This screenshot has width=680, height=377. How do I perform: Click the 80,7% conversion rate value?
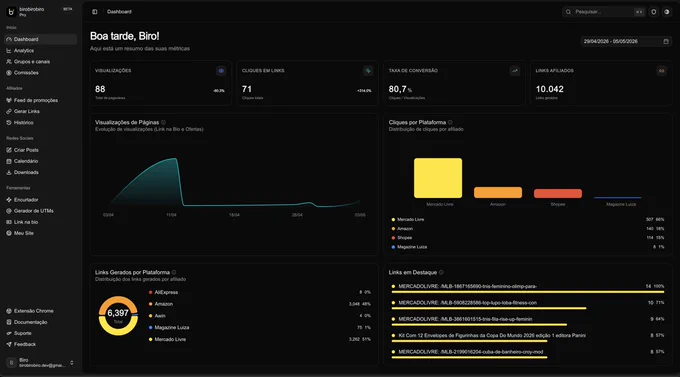(400, 89)
